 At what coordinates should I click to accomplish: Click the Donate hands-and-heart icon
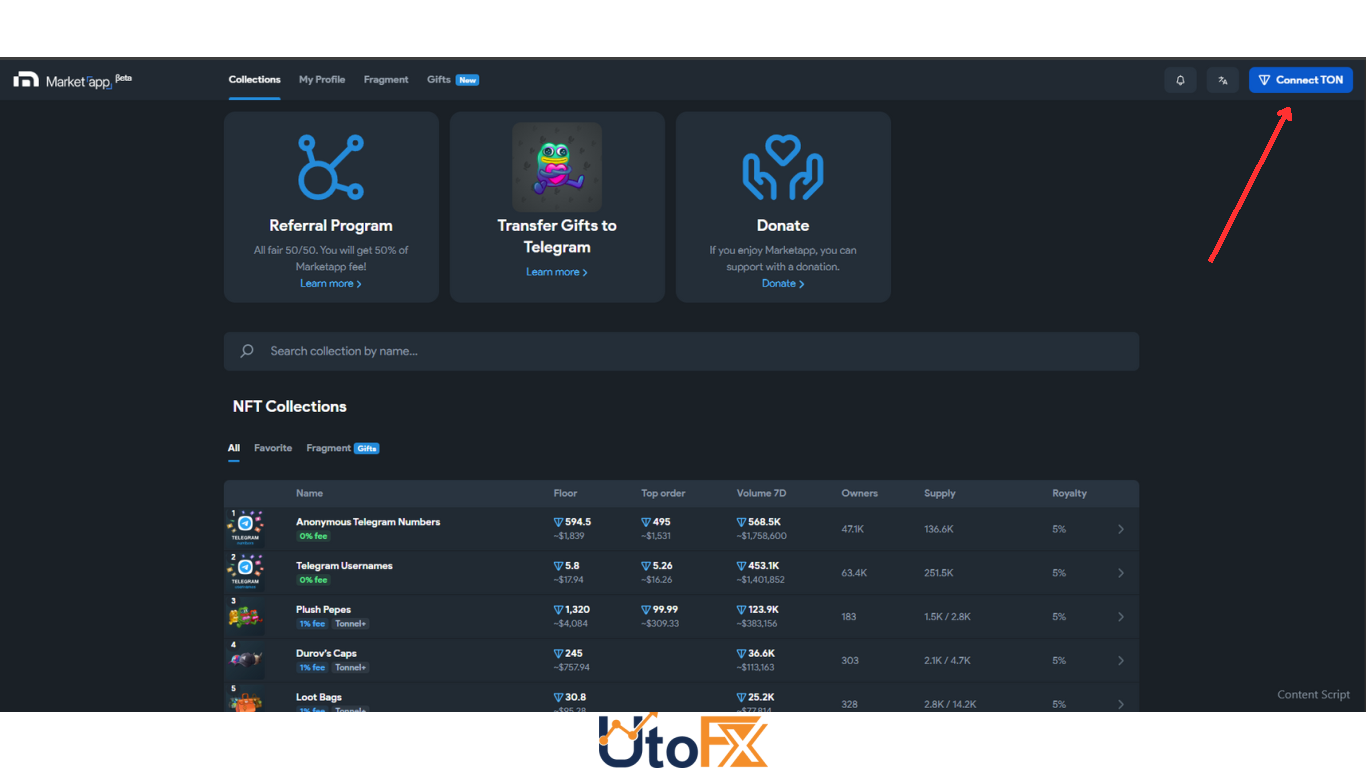click(783, 166)
